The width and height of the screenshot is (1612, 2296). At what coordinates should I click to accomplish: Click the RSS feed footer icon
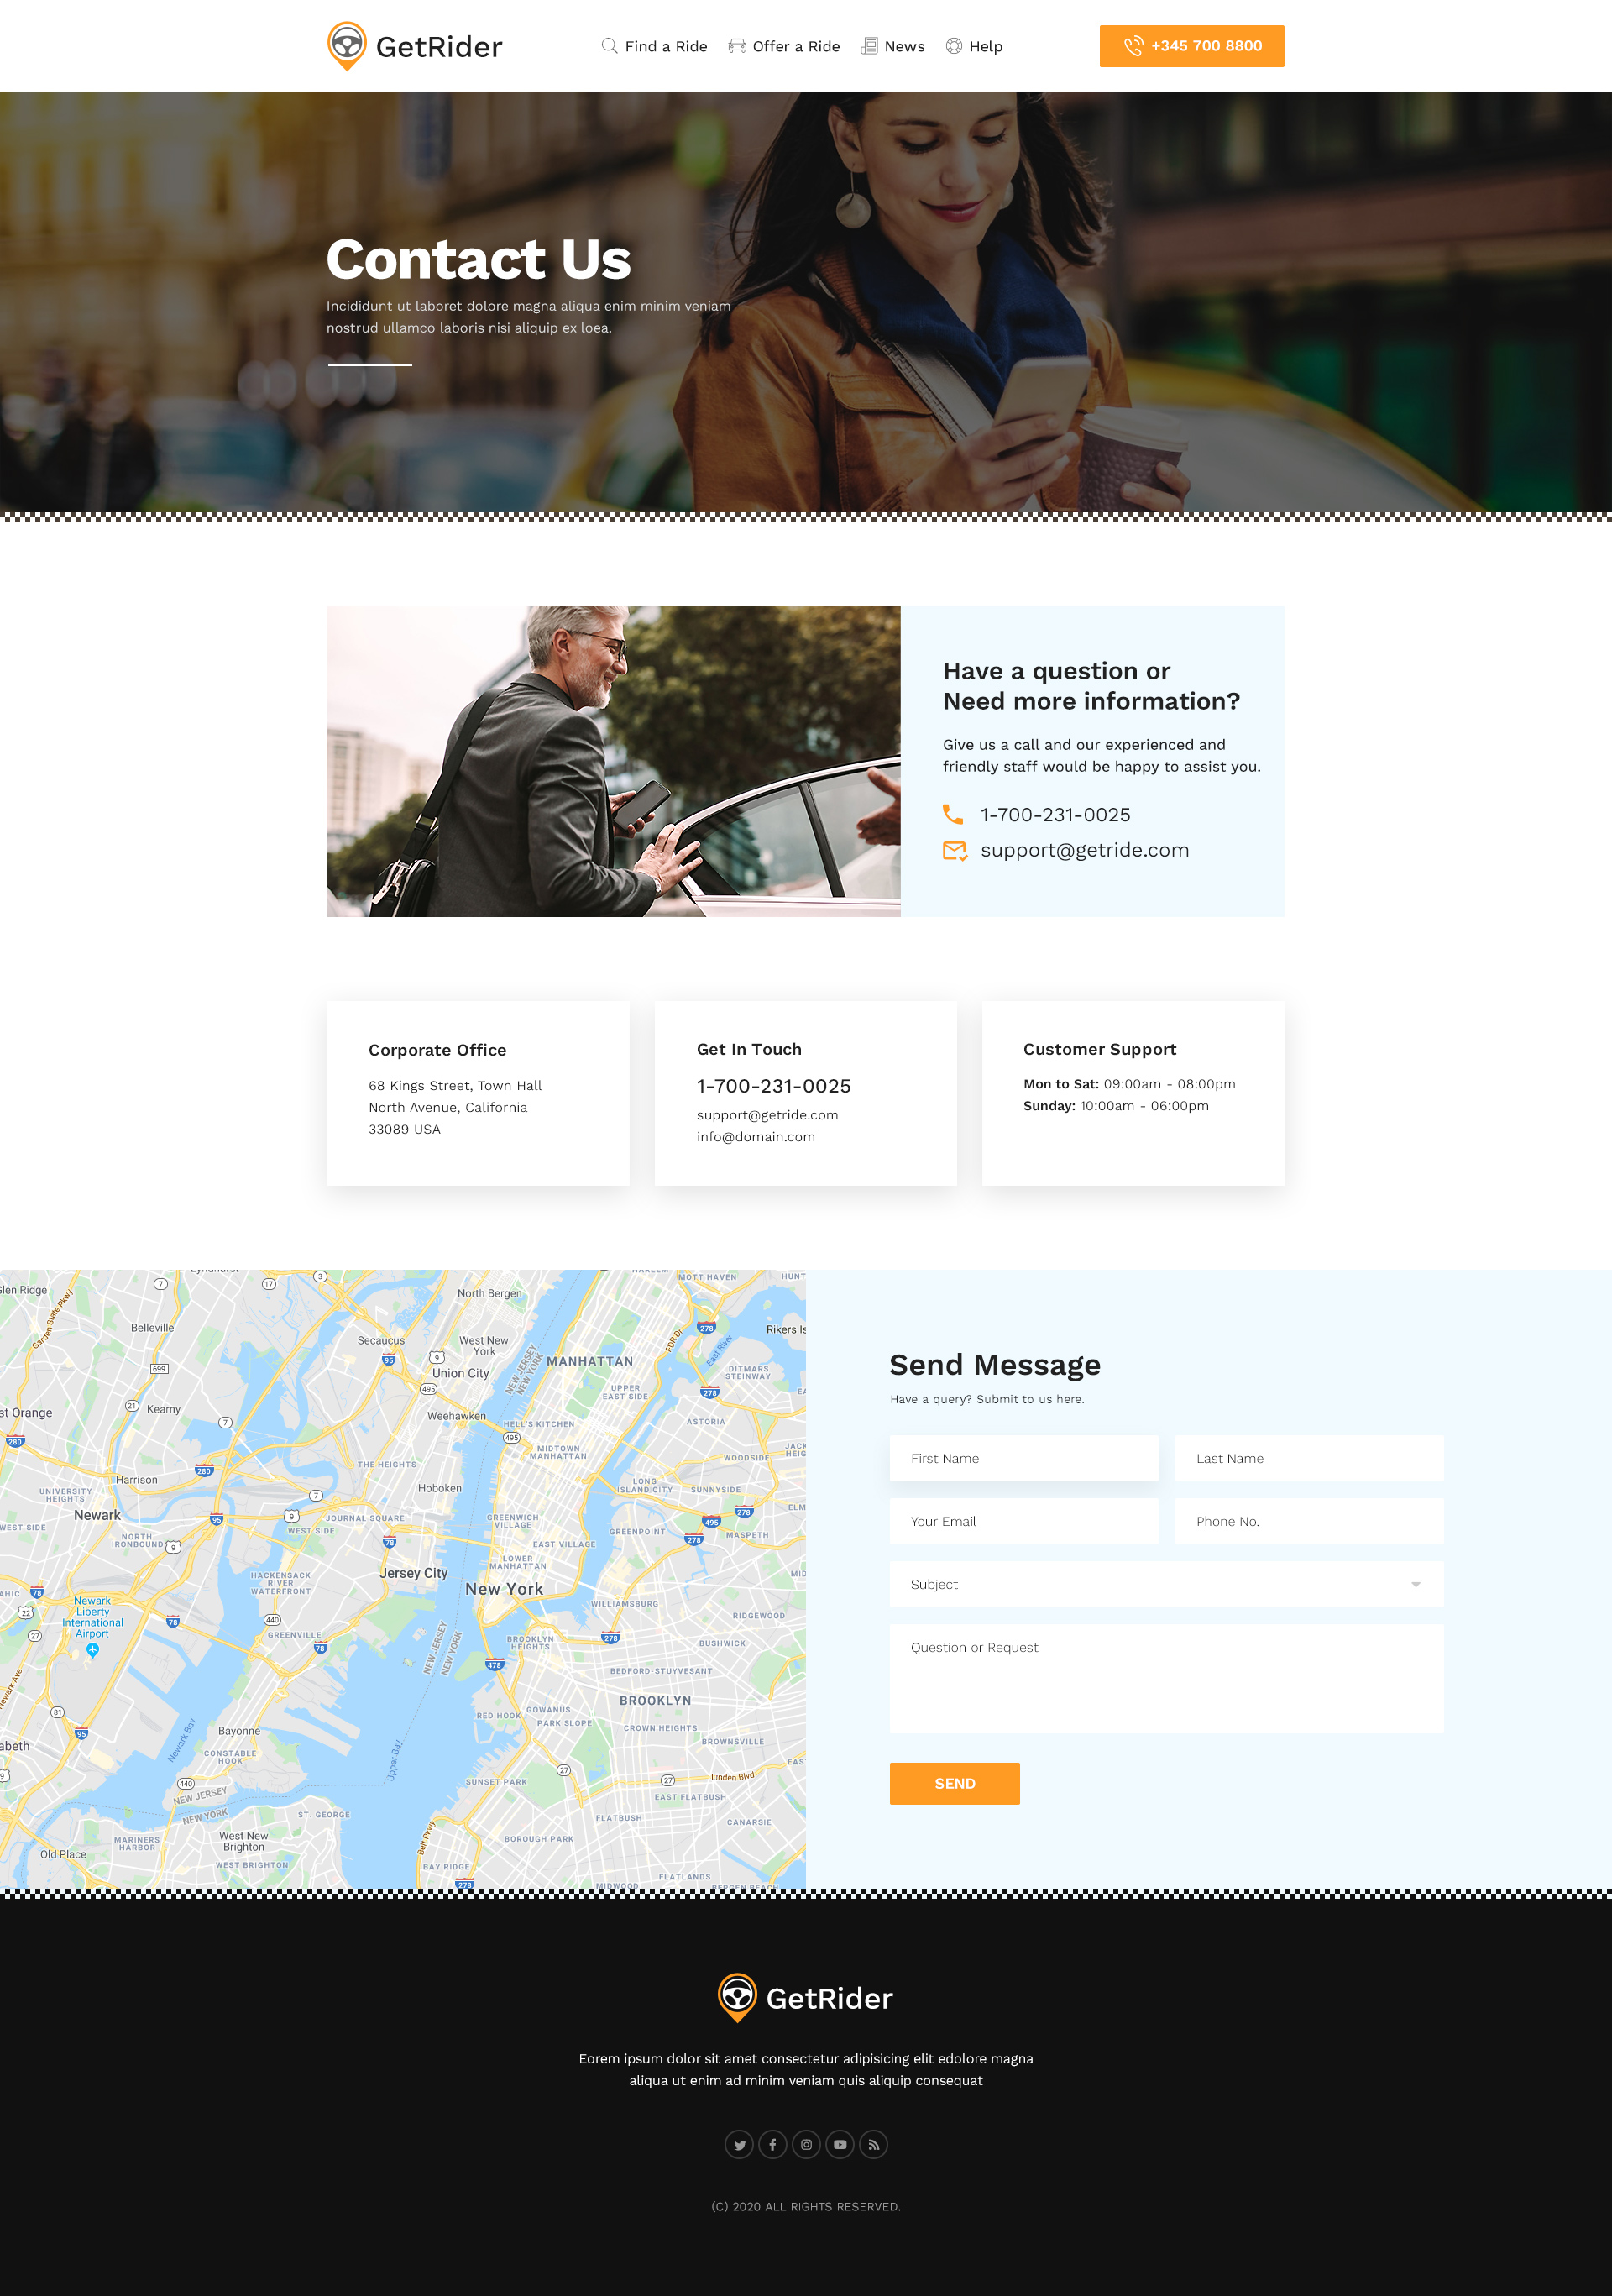pos(873,2144)
